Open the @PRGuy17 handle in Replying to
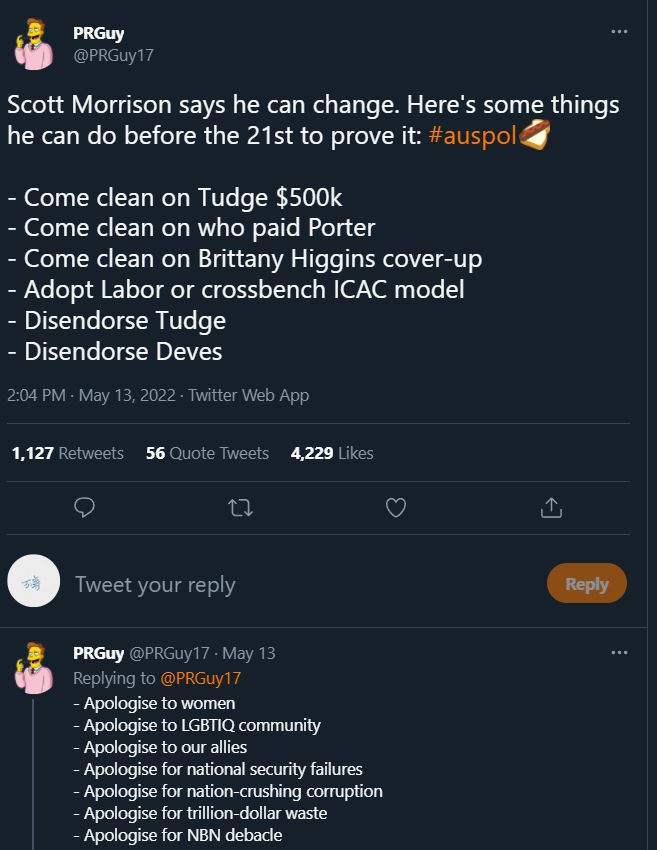 200,678
